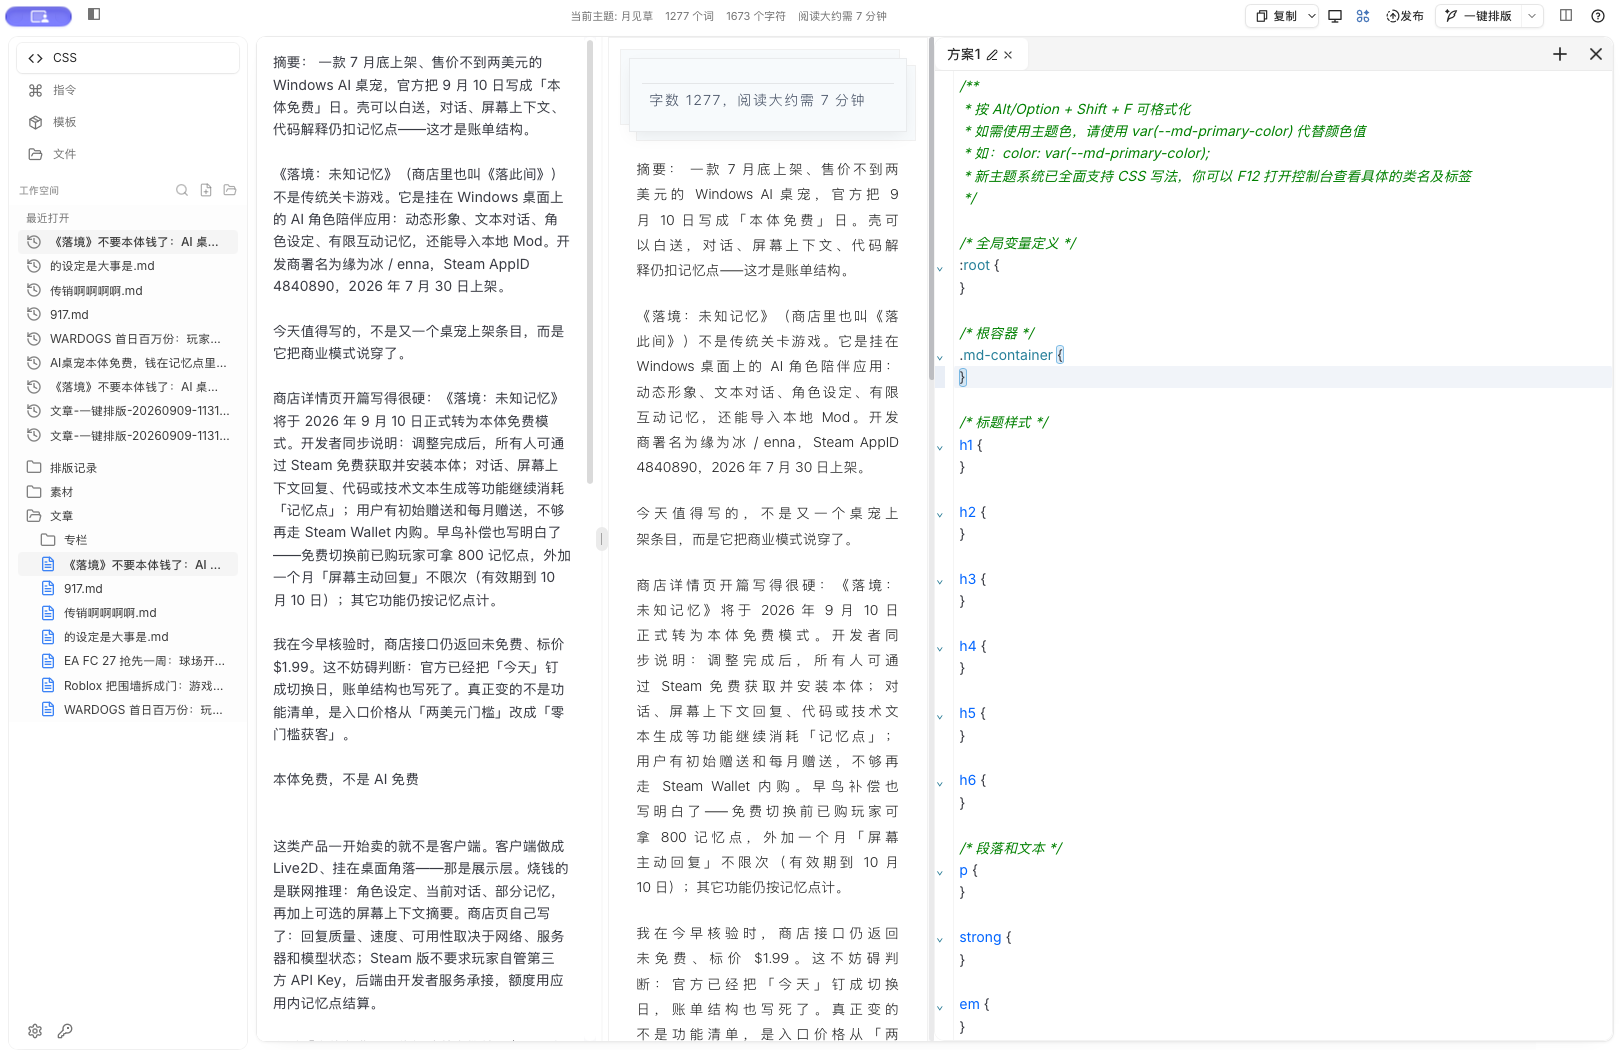1622x1050 pixels.
Task: Fold the h1 CSS block
Action: [940, 448]
